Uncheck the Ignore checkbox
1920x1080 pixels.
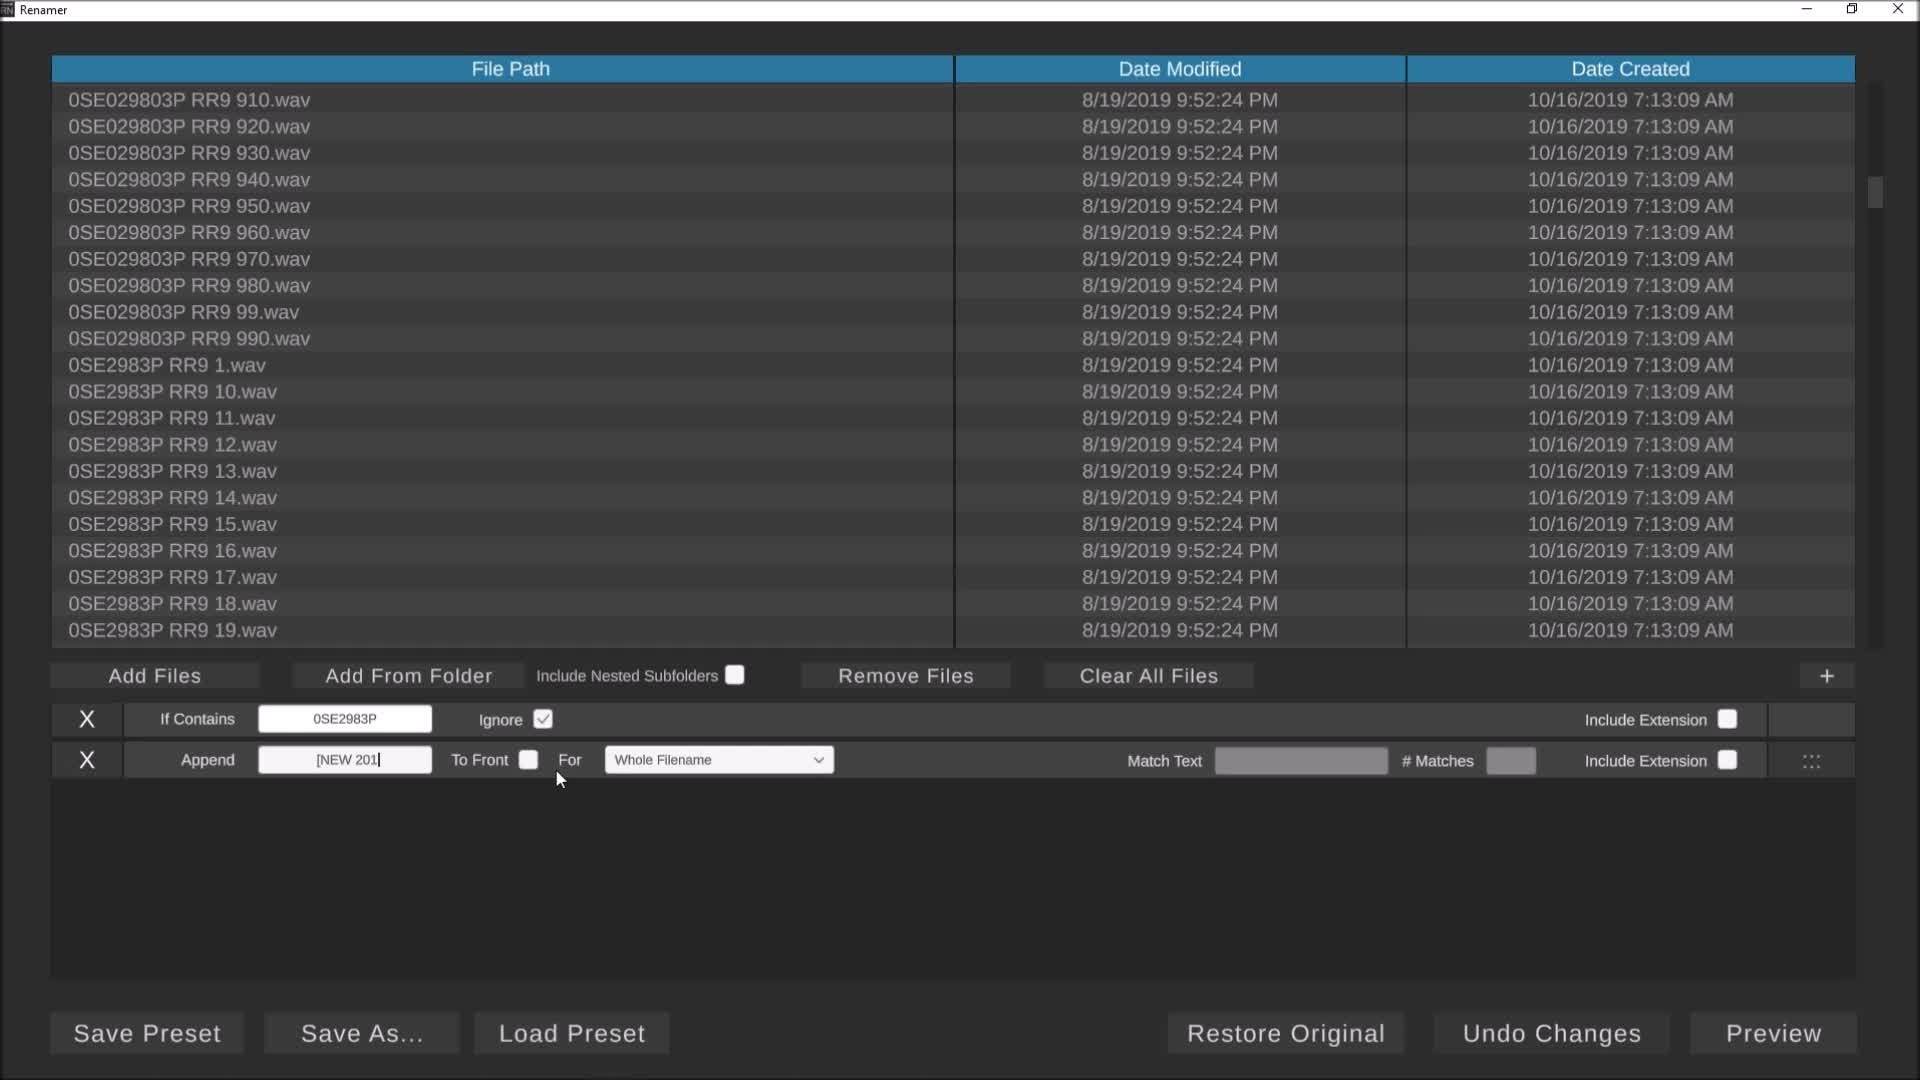pyautogui.click(x=543, y=719)
